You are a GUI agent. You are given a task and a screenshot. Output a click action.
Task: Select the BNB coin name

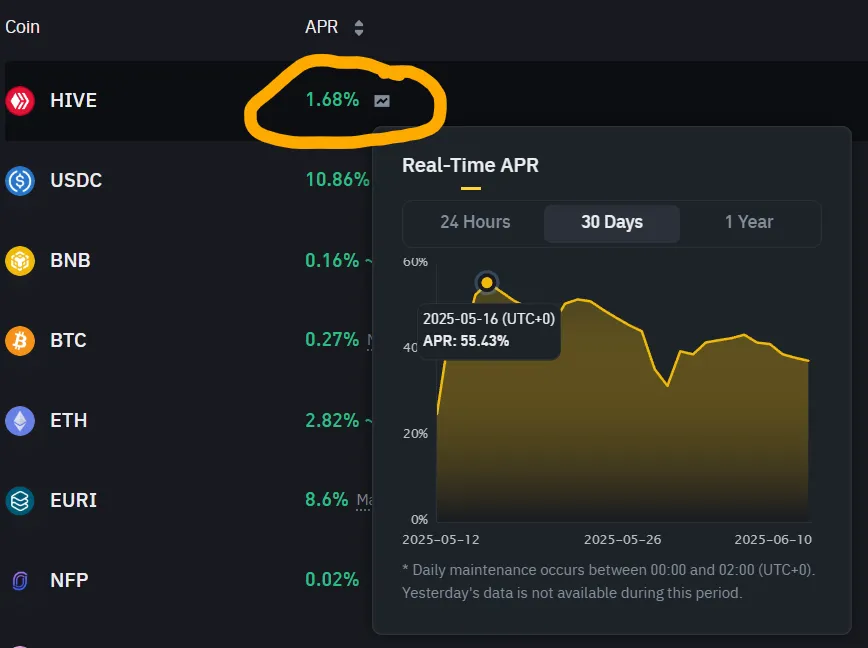point(70,261)
